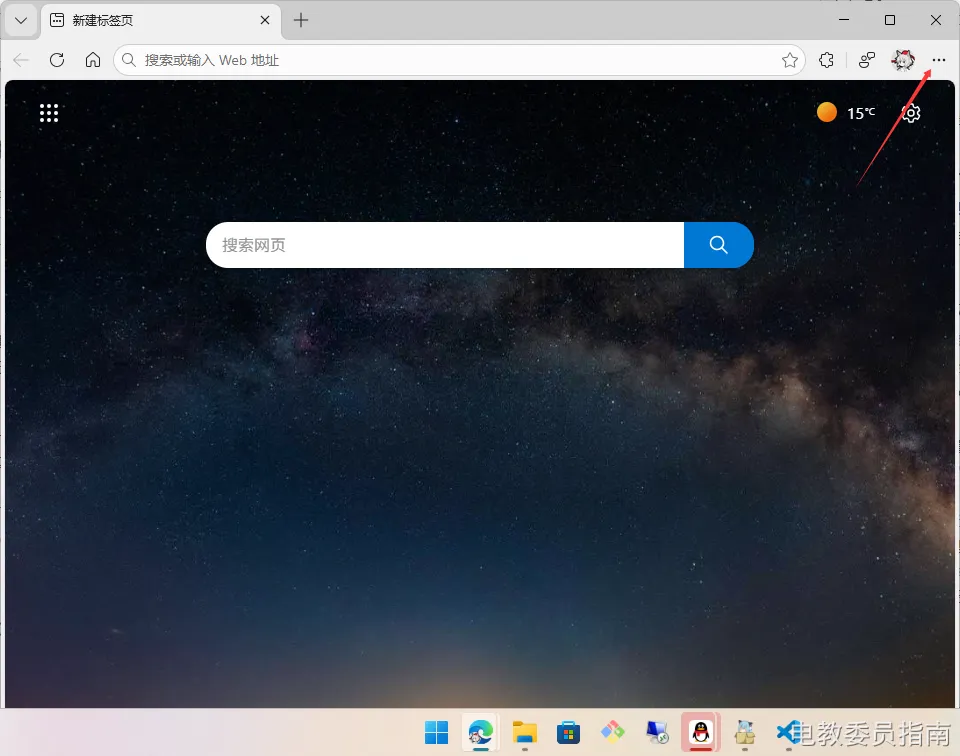Click the Back arrow button

pos(21,60)
